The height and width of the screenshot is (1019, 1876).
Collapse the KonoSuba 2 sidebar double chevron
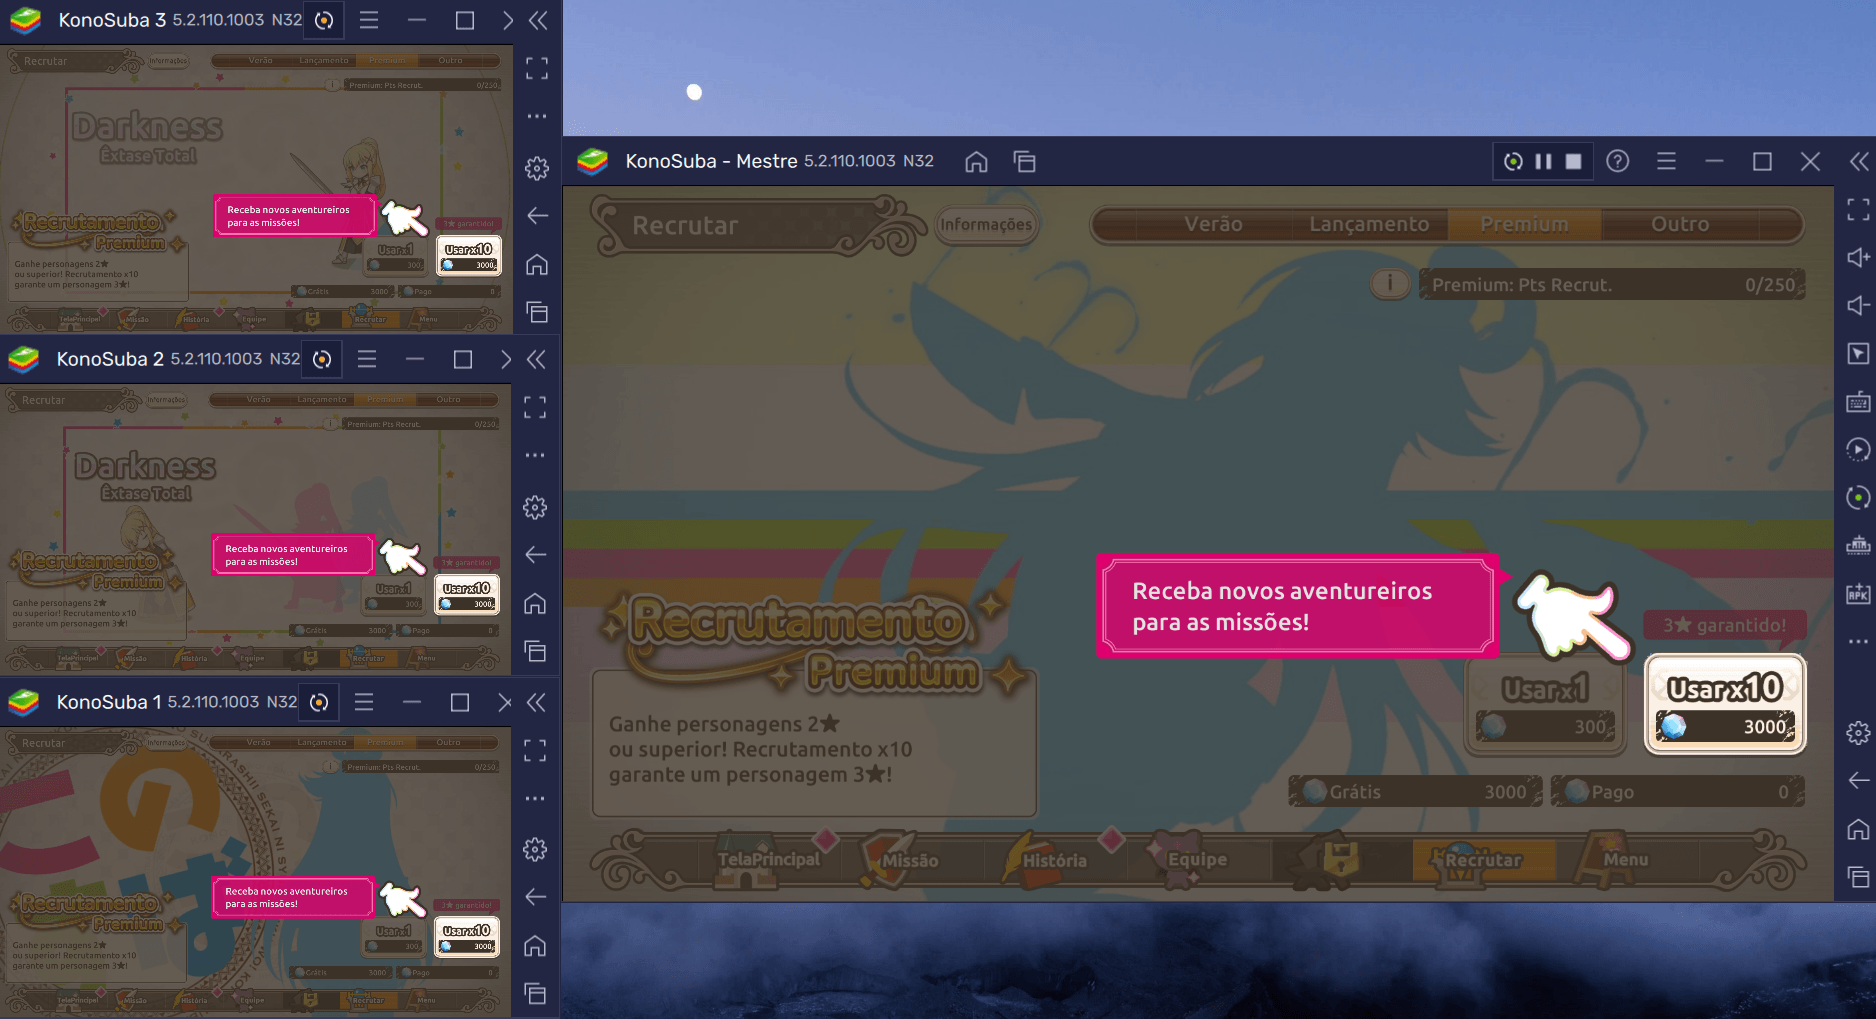[x=536, y=359]
